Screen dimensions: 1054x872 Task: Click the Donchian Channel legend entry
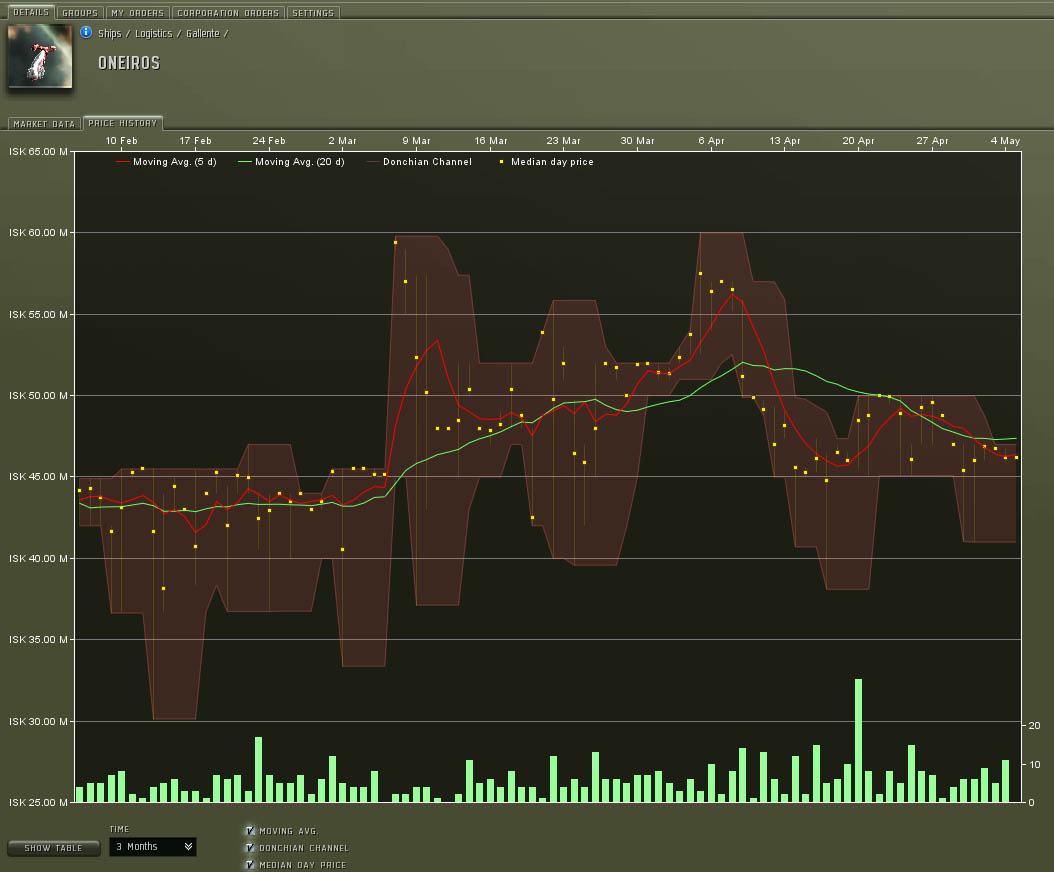click(427, 162)
